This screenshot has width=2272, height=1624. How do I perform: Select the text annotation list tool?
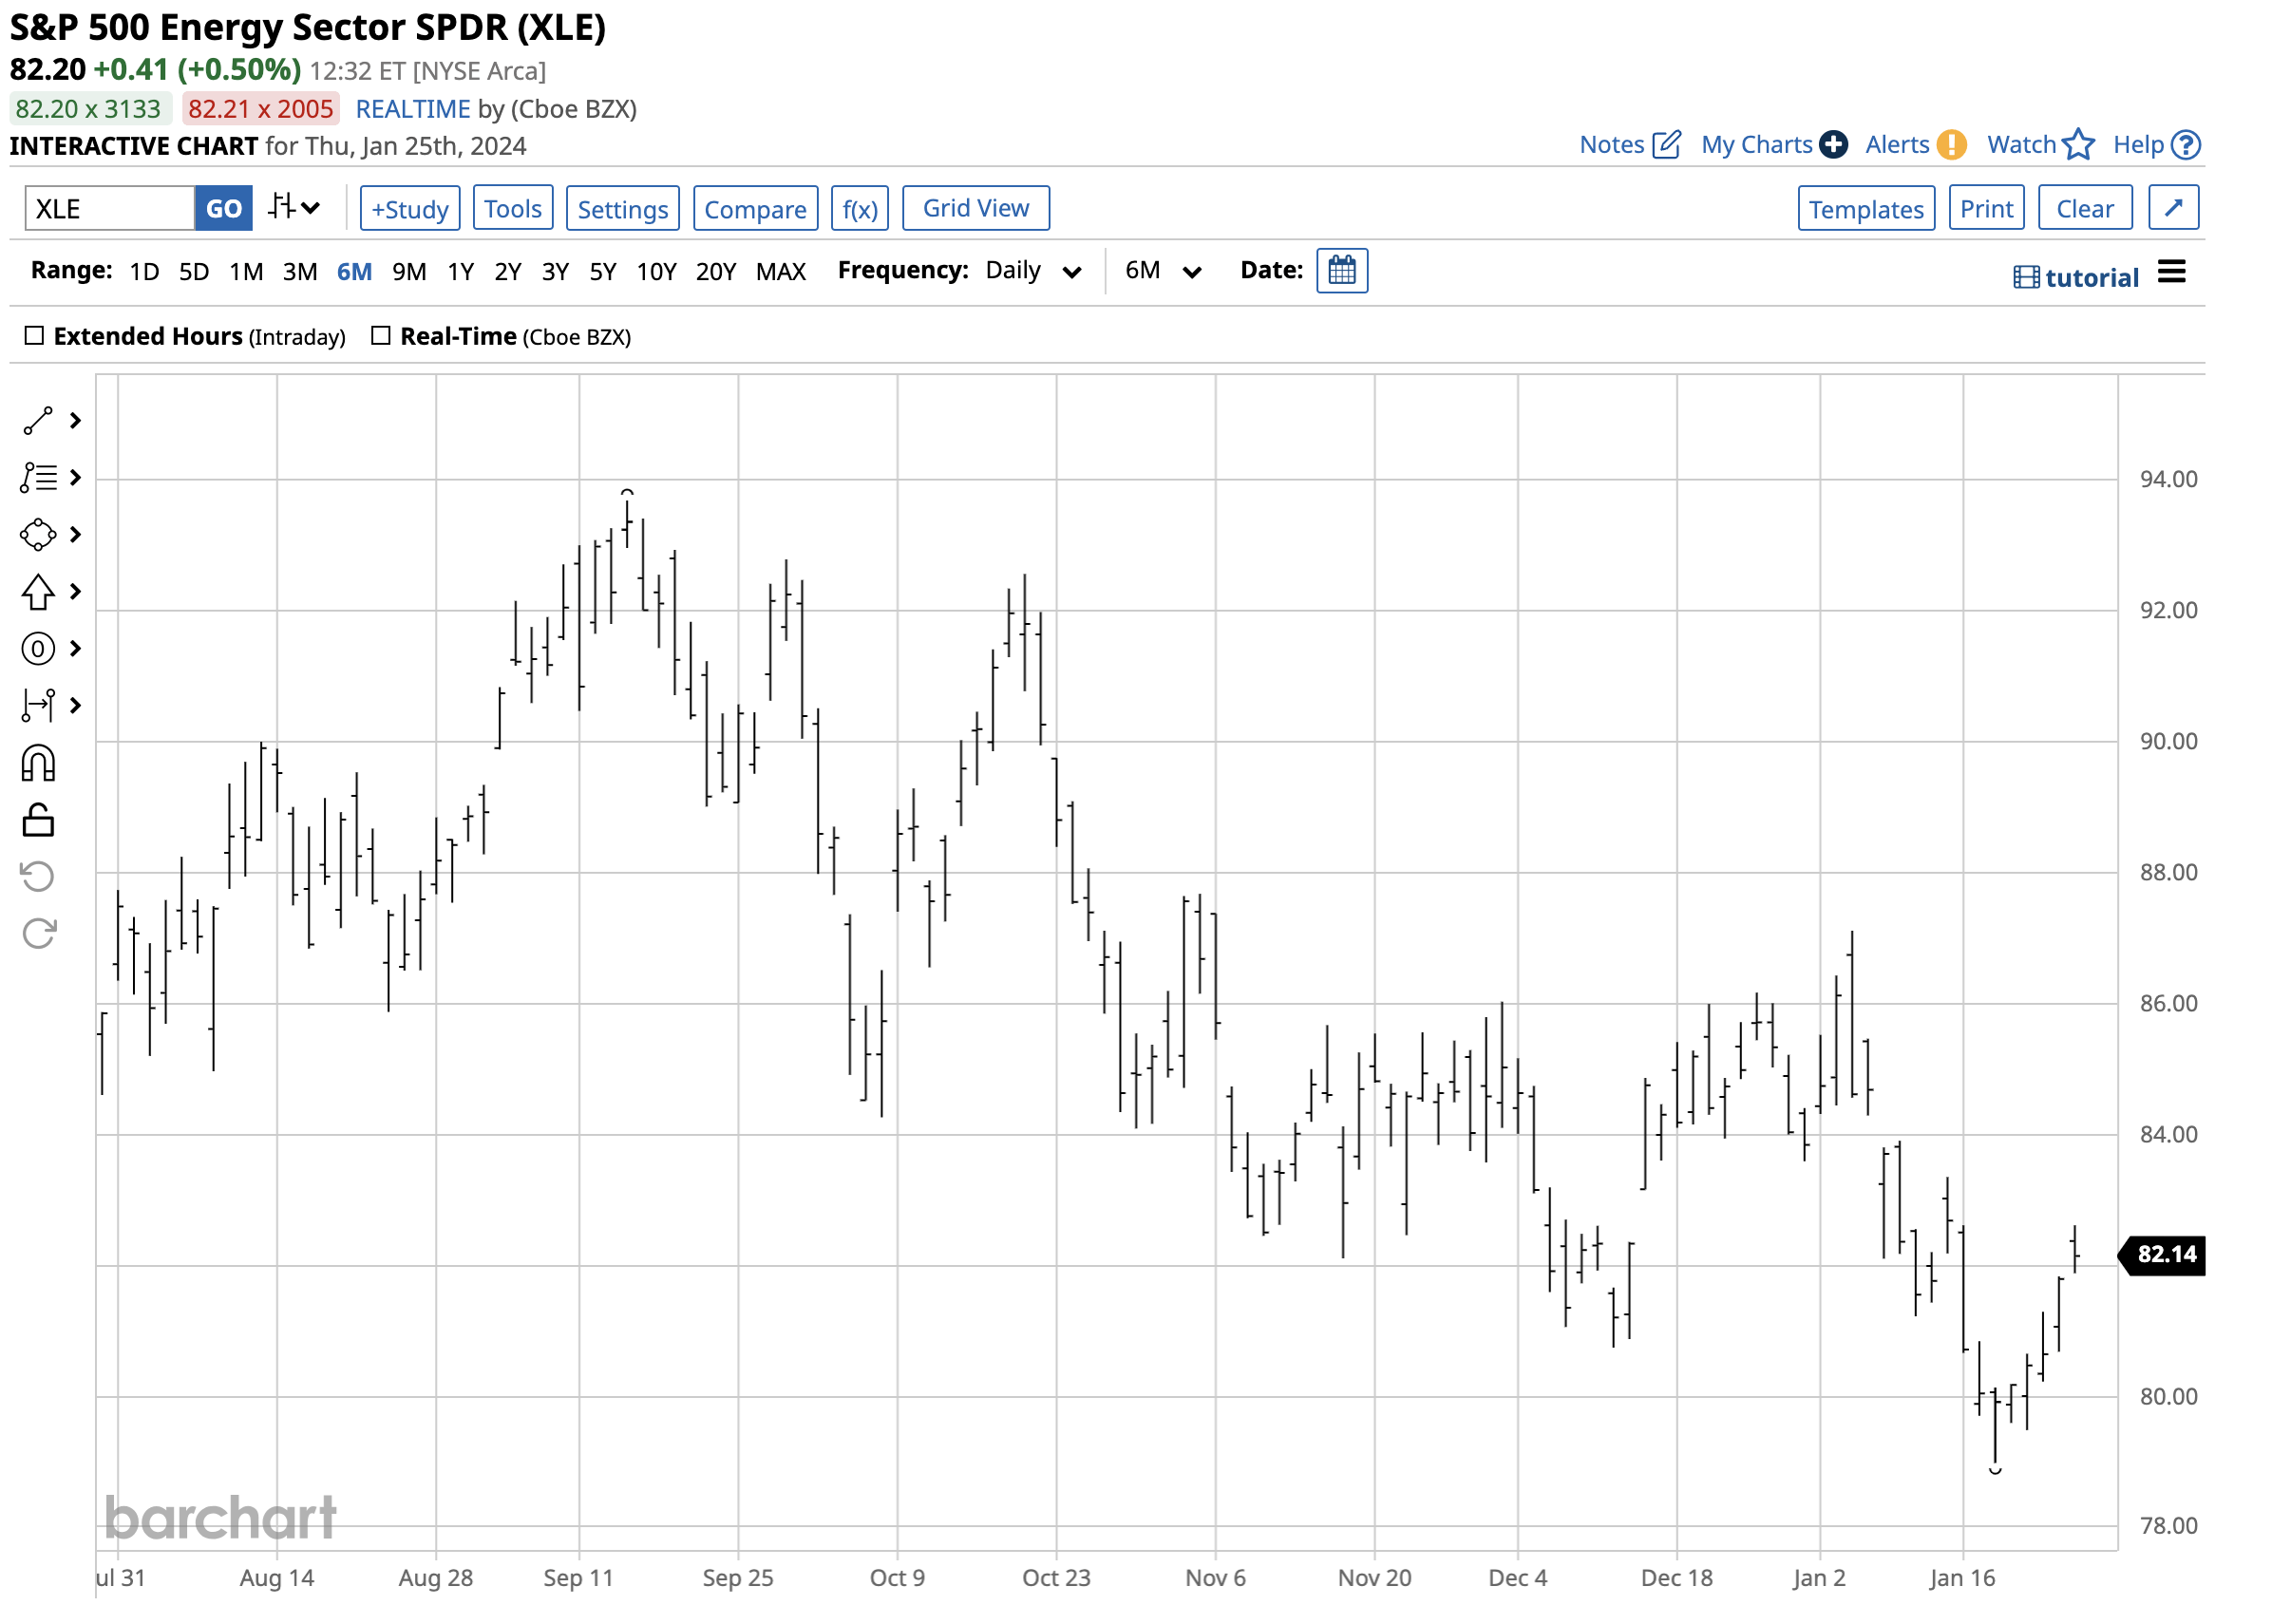pos(38,477)
